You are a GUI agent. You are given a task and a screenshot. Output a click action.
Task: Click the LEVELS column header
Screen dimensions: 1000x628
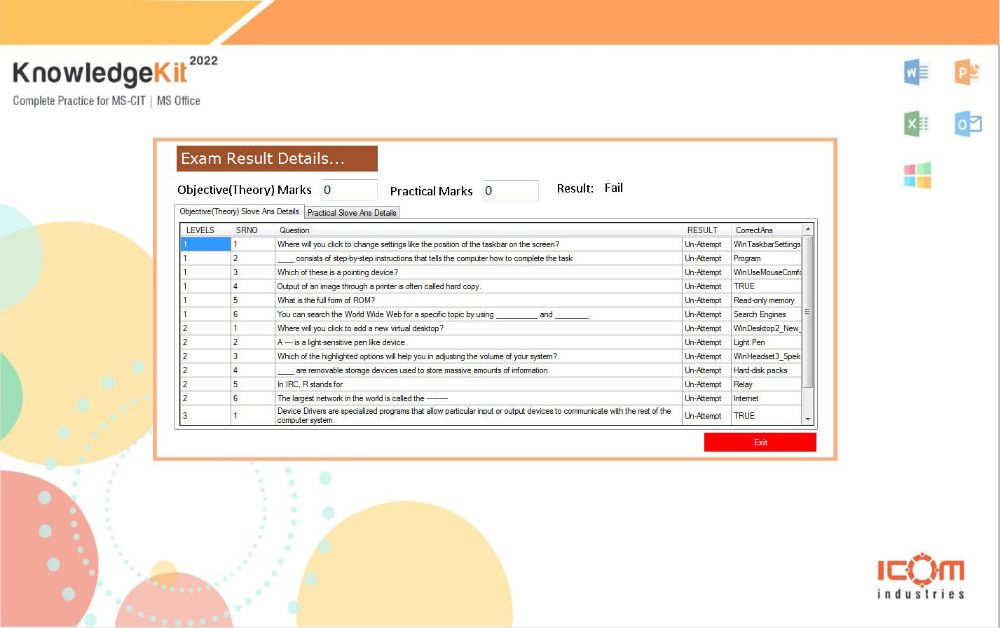[205, 230]
